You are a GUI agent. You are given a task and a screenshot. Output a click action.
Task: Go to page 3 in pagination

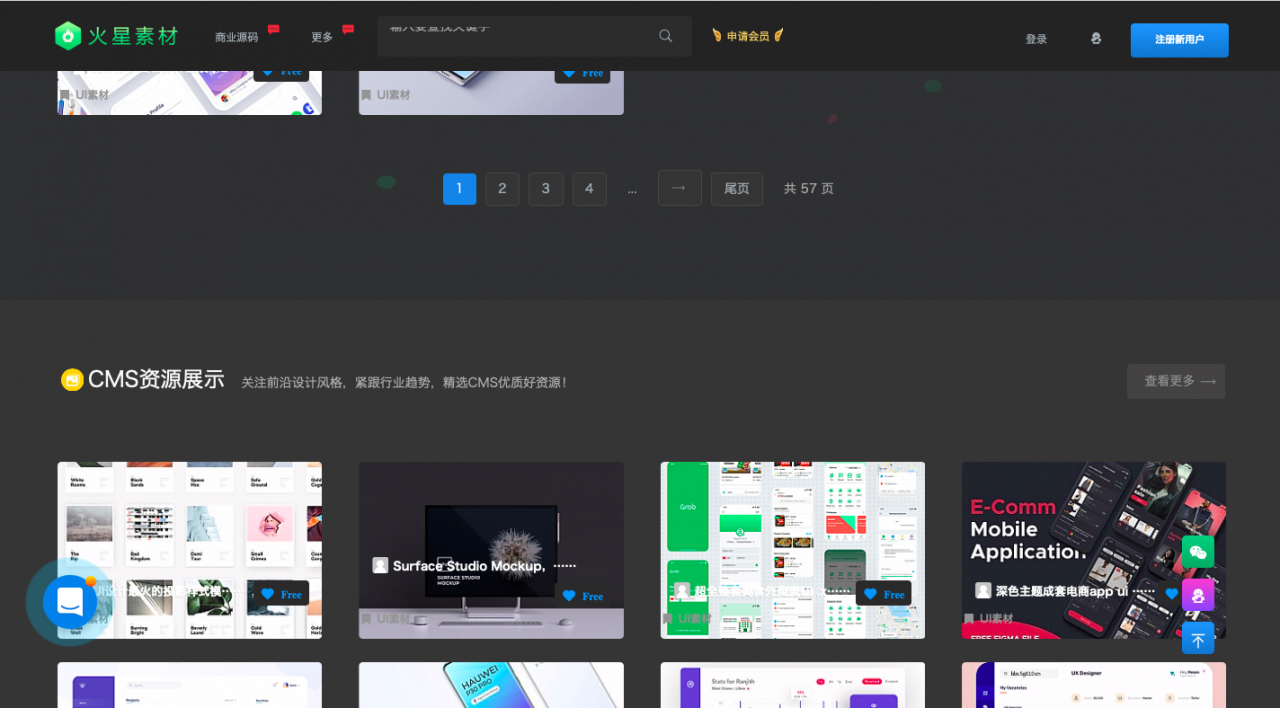(x=545, y=188)
